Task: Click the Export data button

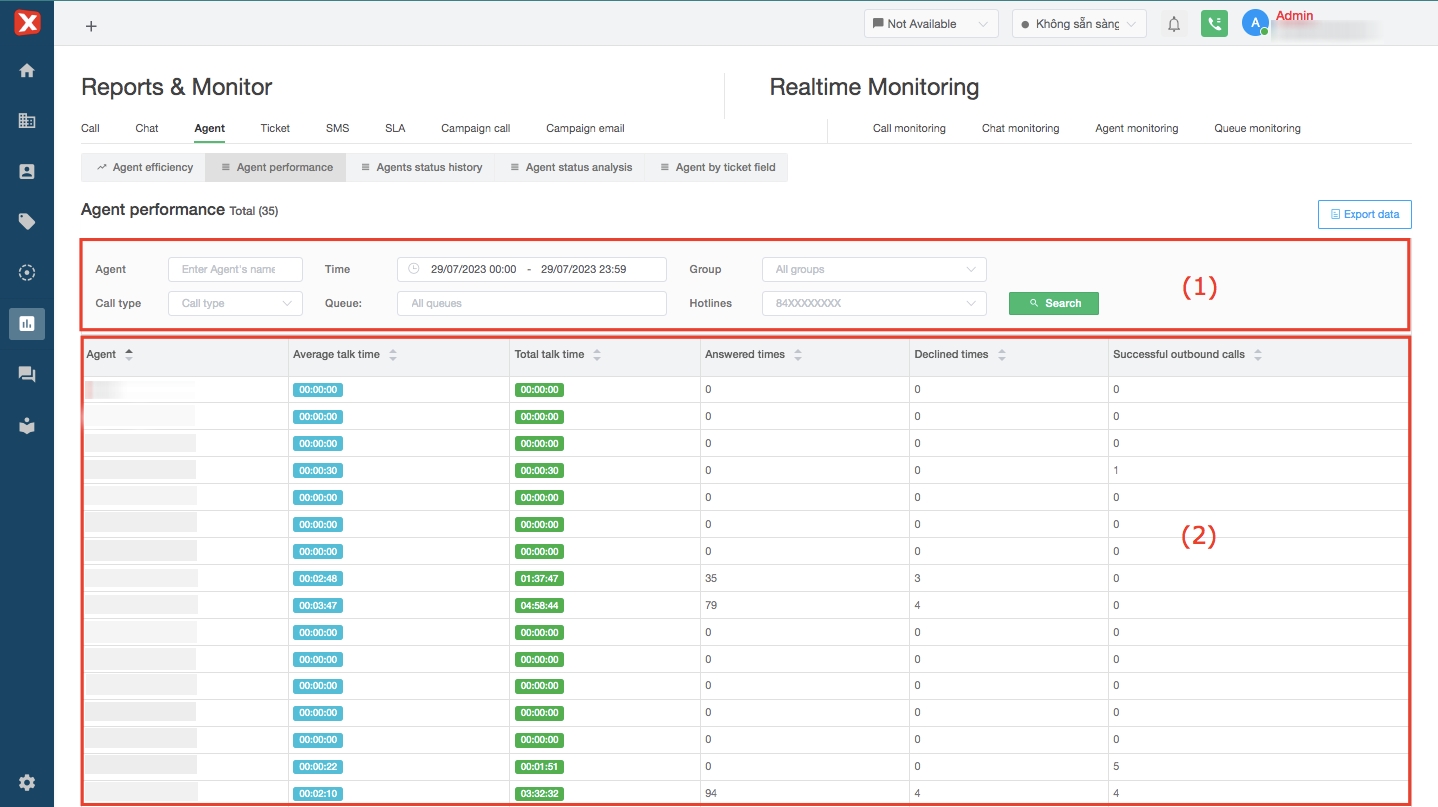Action: click(1364, 214)
